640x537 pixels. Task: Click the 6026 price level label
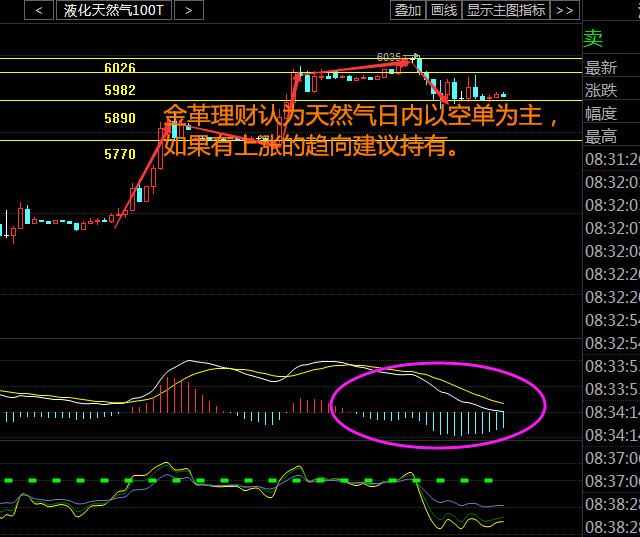click(x=120, y=68)
